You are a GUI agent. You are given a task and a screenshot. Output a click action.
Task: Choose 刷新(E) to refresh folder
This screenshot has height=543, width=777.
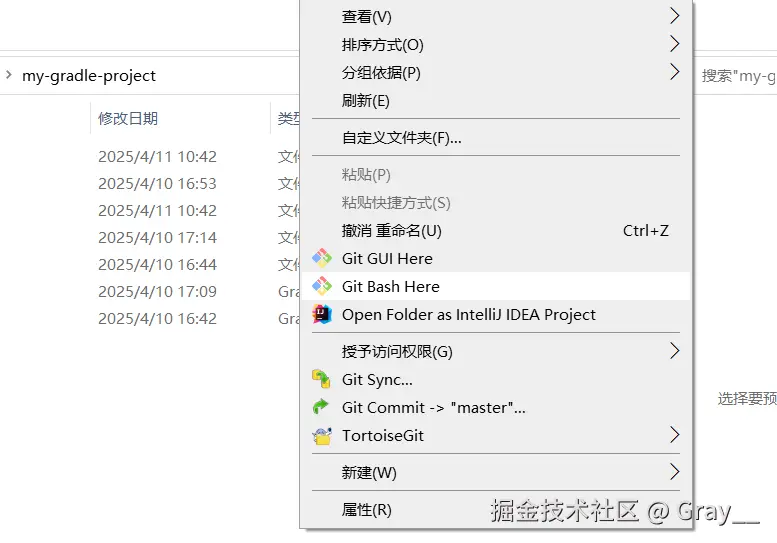(x=495, y=101)
